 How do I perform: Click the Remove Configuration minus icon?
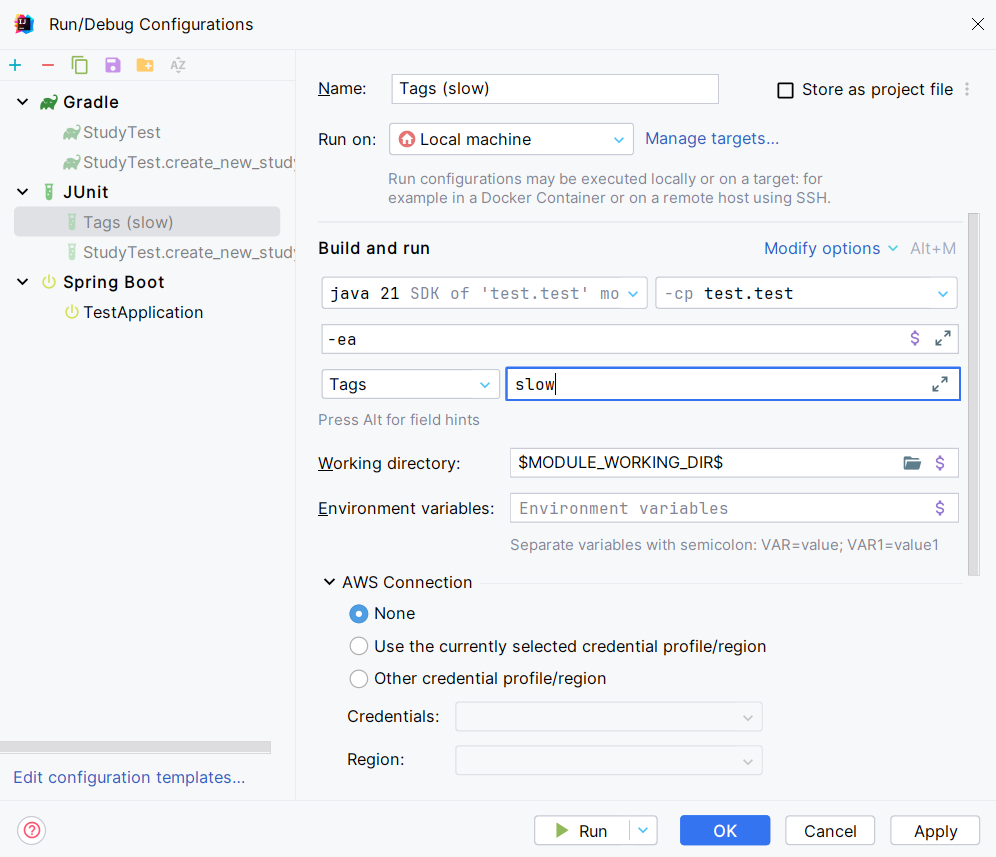[x=47, y=66]
